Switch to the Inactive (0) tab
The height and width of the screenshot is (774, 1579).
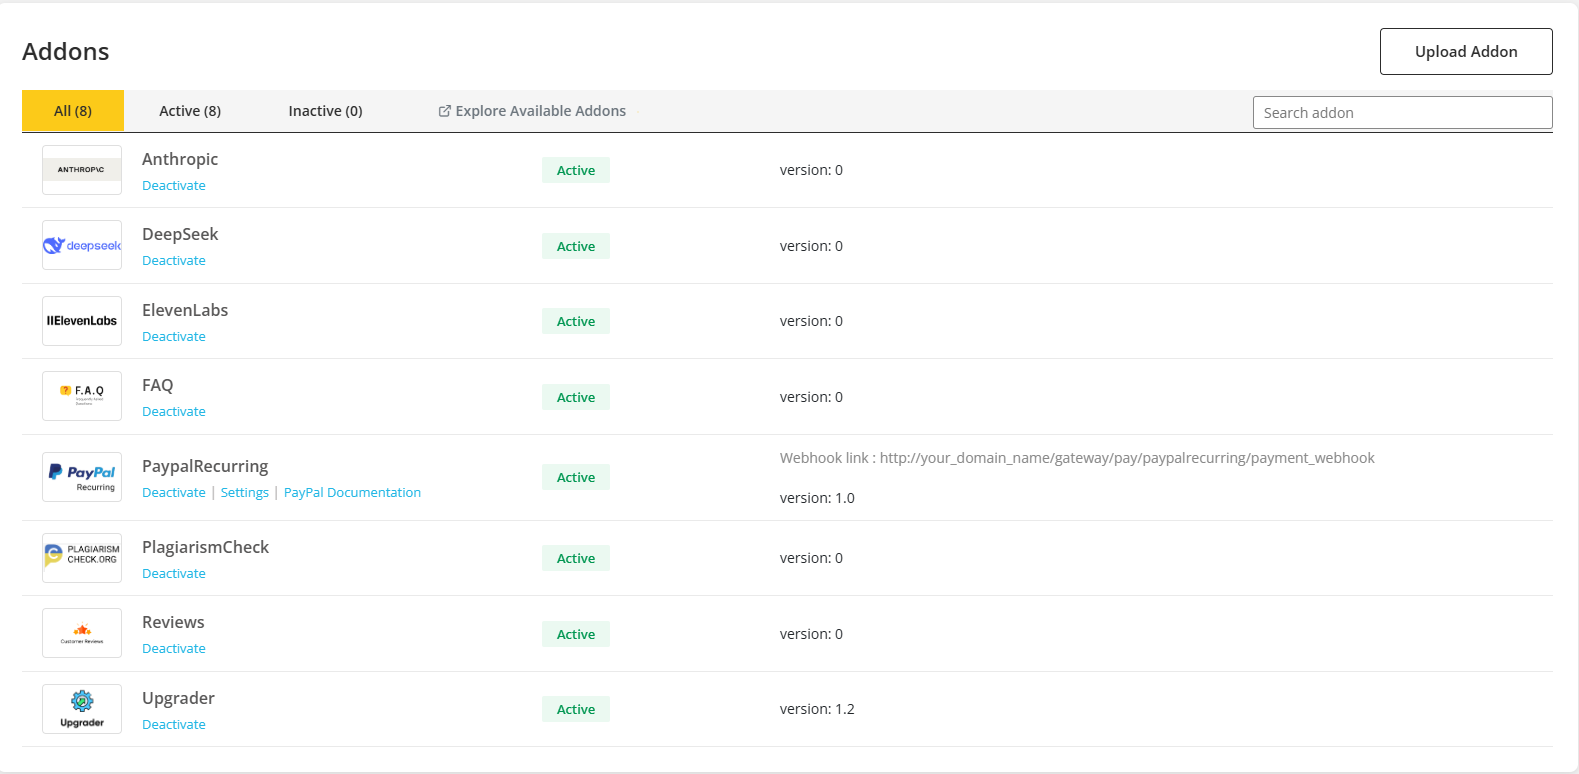(x=325, y=111)
